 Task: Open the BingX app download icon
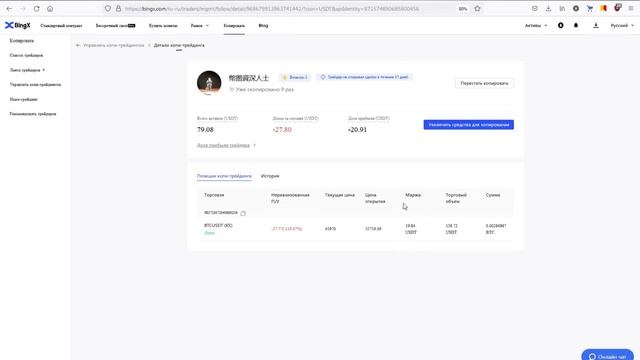(x=596, y=25)
